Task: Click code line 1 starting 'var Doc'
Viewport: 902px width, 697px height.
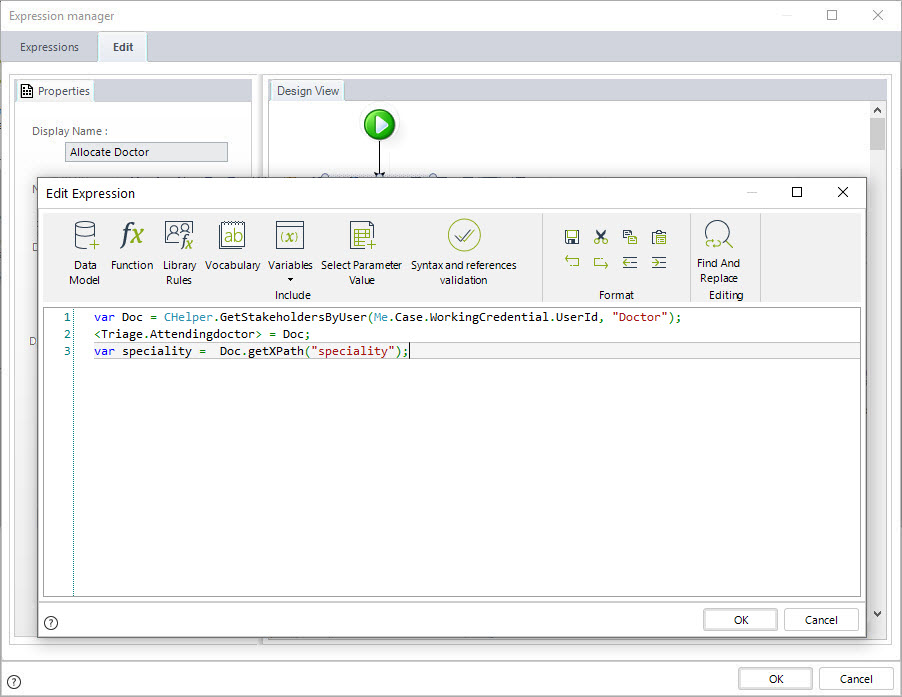Action: 387,317
